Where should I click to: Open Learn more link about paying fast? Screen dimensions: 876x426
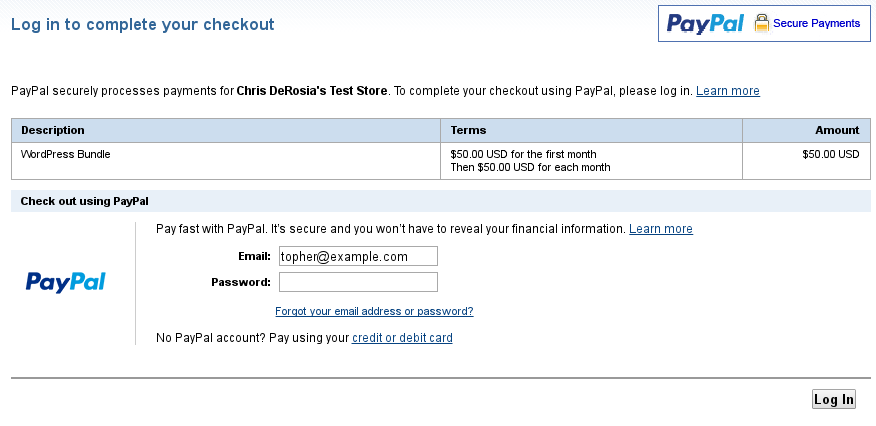click(x=660, y=229)
